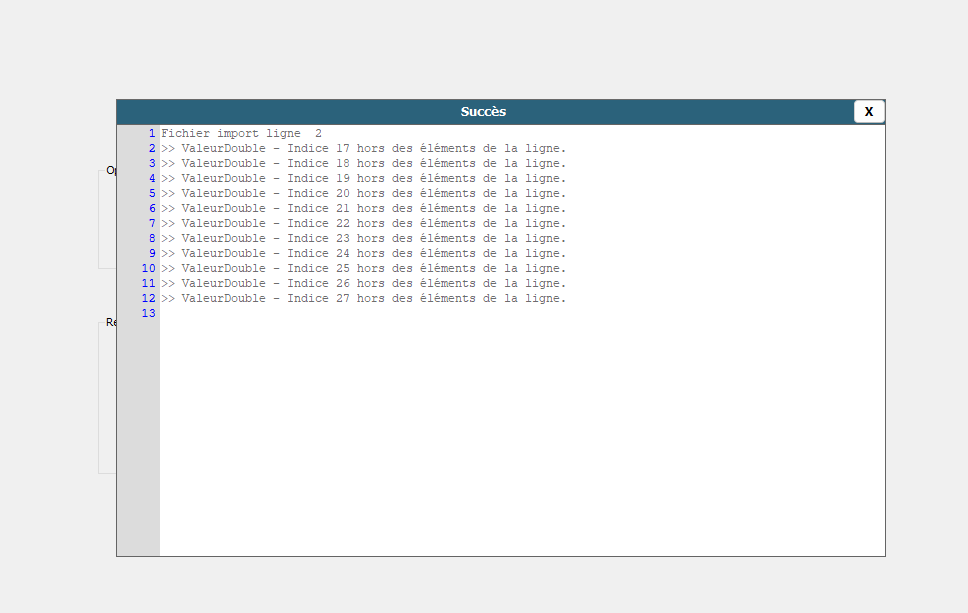Select the 'Indice 24 hors des éléments' line
Screen dimensions: 968x613
[364, 254]
